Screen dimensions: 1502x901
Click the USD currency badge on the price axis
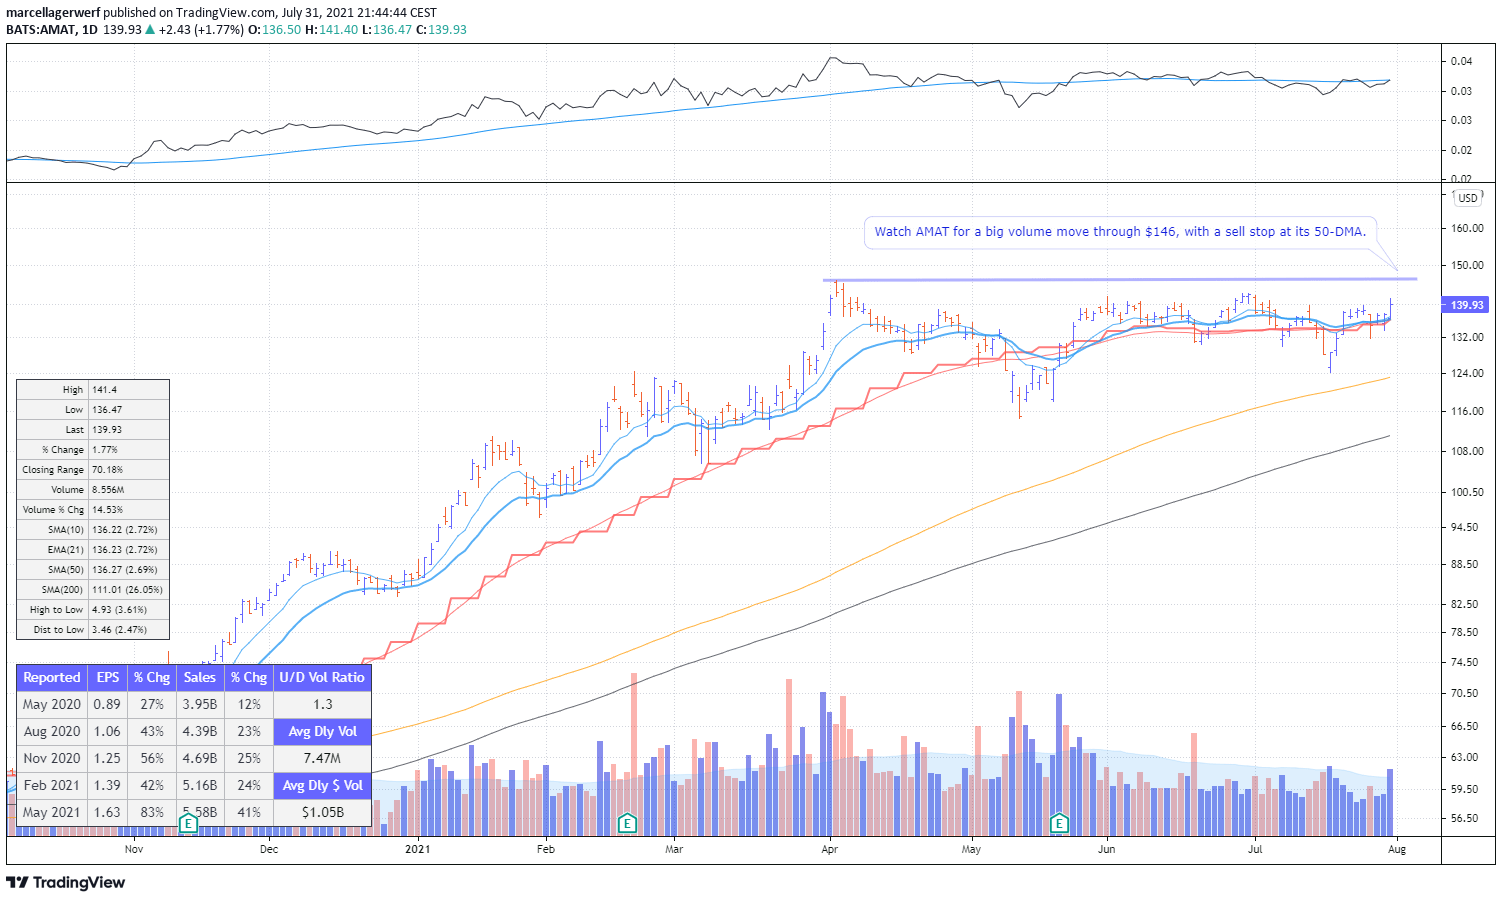coord(1467,198)
